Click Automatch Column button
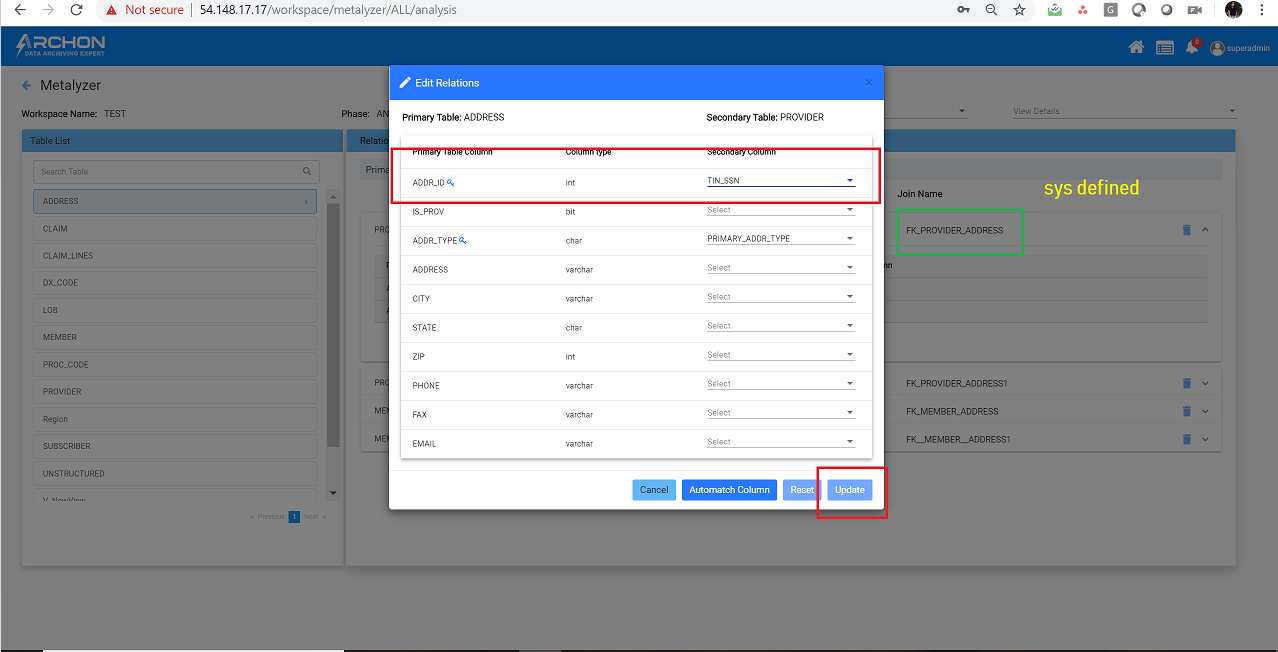The height and width of the screenshot is (652, 1278). tap(729, 490)
